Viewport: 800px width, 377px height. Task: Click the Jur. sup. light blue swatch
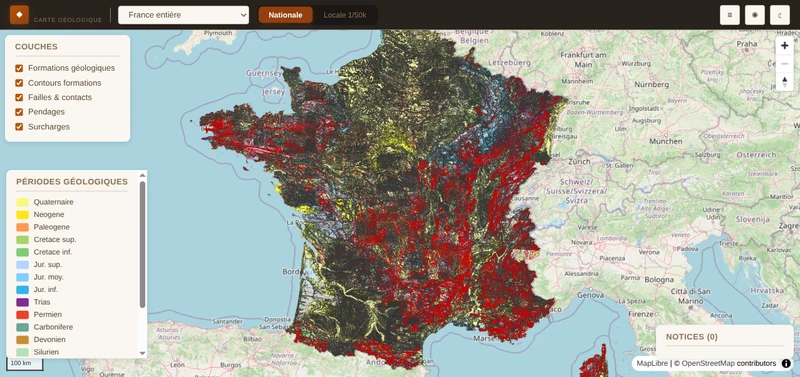22,265
